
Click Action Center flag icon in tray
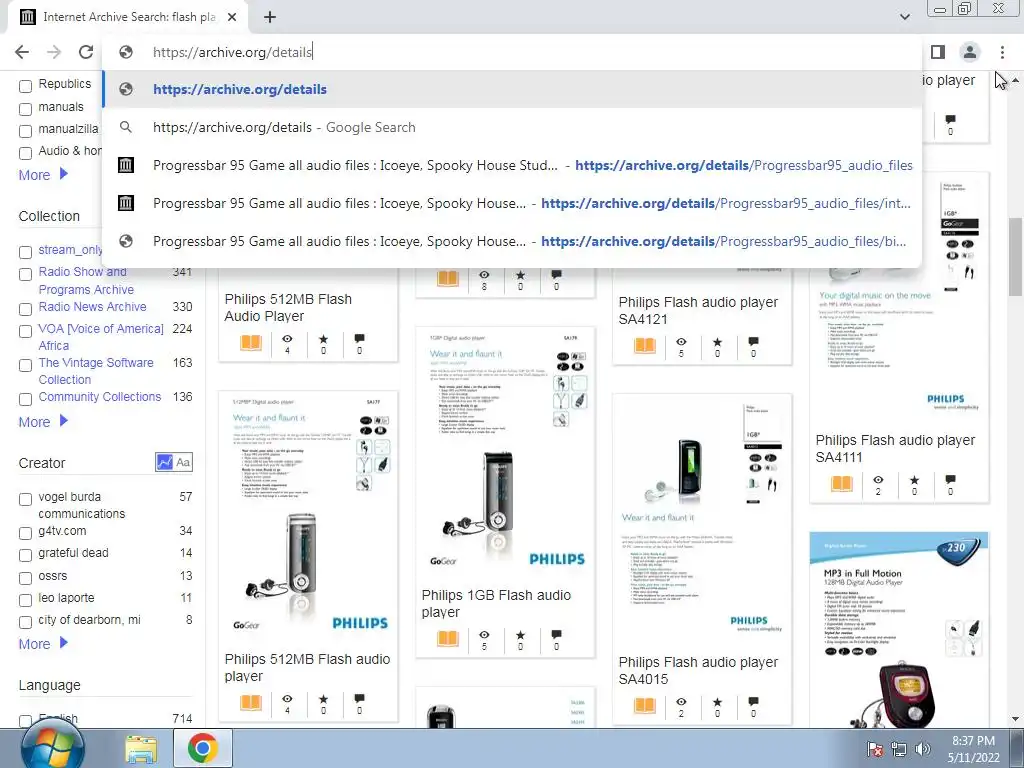click(874, 749)
